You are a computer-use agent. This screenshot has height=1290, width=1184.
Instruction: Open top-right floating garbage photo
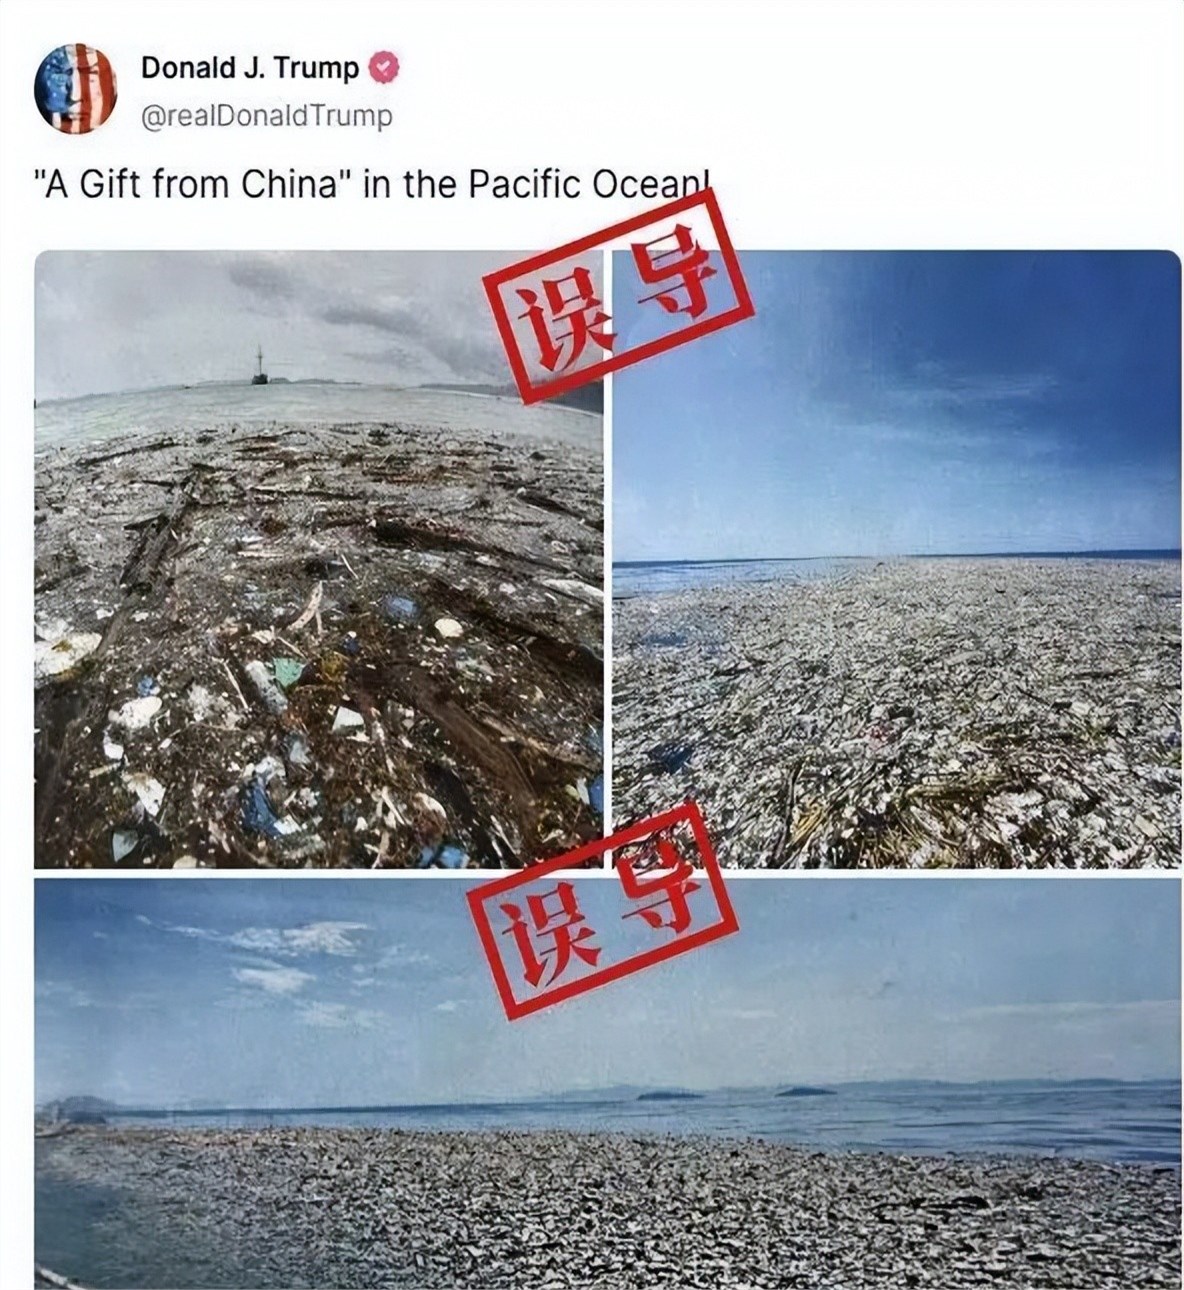coord(896,558)
